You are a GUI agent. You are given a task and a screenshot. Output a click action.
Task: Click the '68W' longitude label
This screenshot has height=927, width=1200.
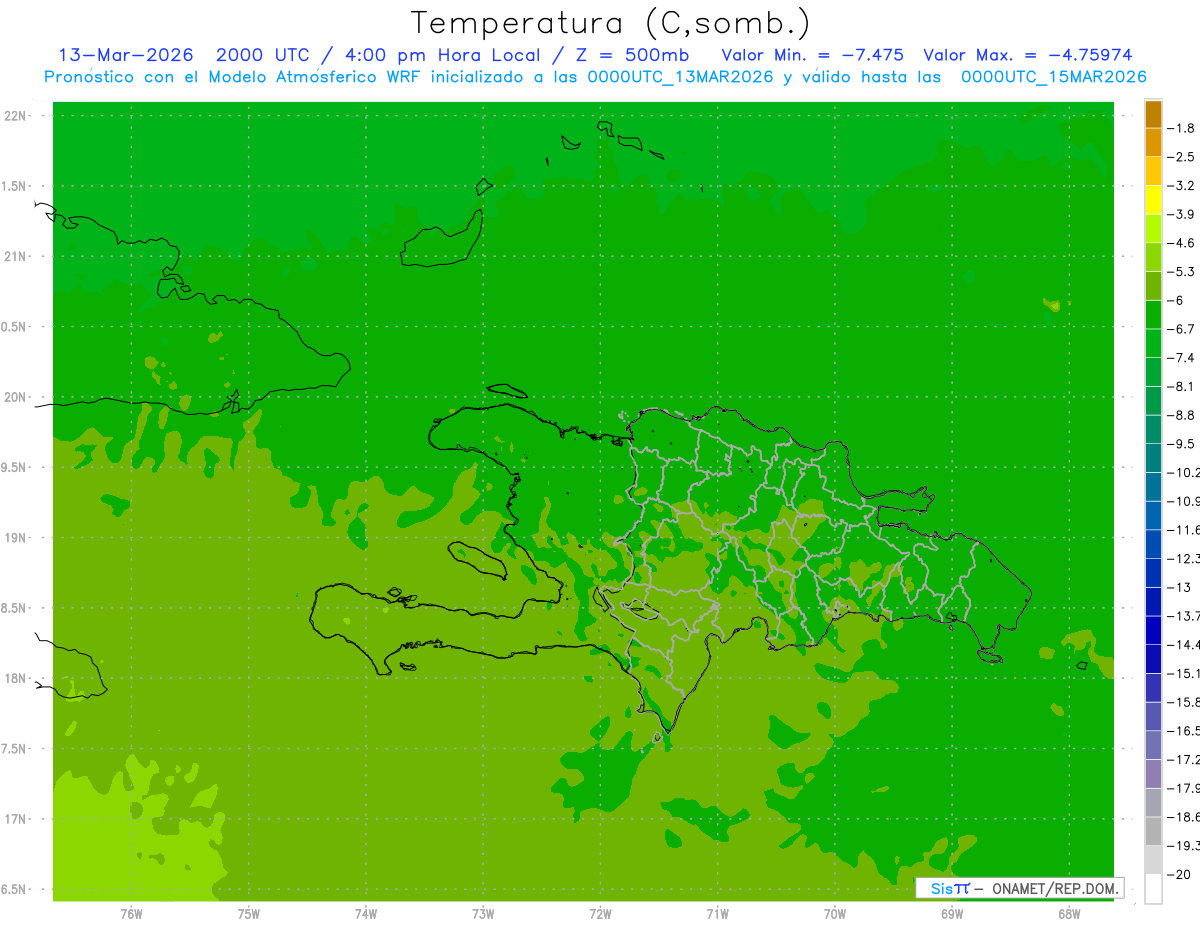(x=1069, y=914)
